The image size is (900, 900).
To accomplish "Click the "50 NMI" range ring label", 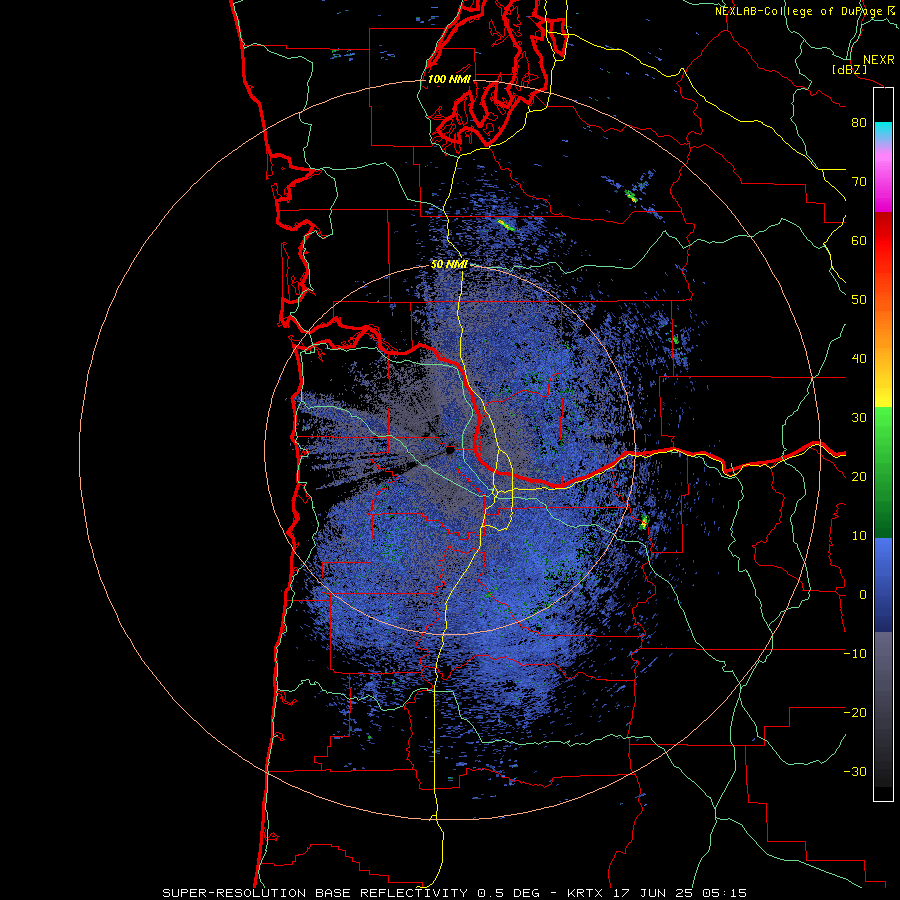I will (x=449, y=265).
